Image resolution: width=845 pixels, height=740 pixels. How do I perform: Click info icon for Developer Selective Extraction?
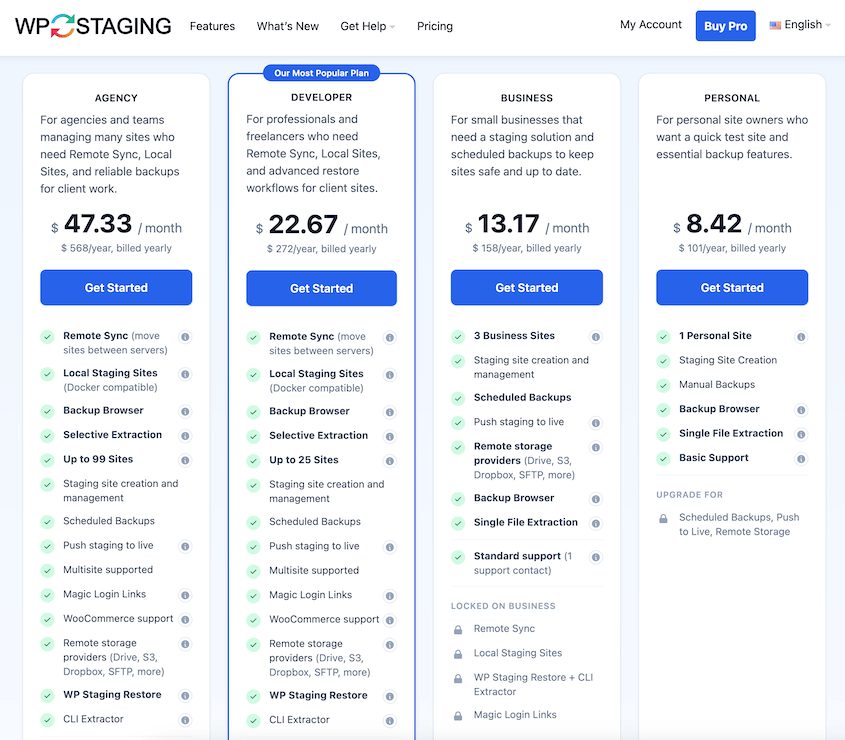click(390, 437)
